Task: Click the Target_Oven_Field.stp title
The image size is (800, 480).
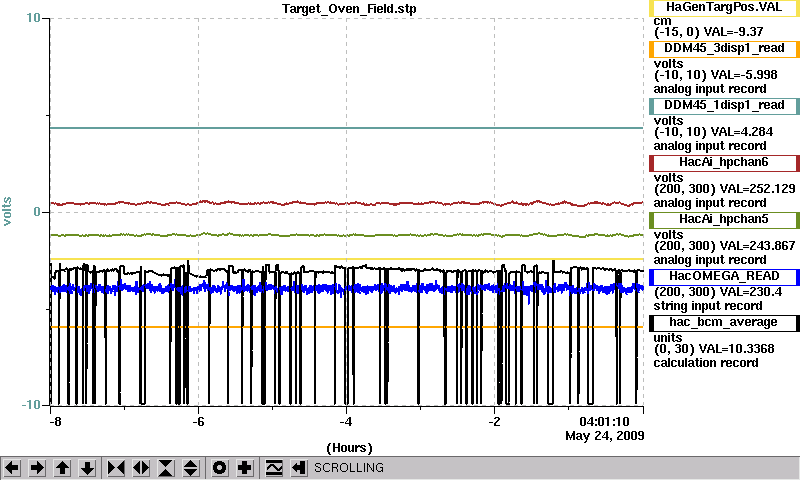Action: click(349, 9)
